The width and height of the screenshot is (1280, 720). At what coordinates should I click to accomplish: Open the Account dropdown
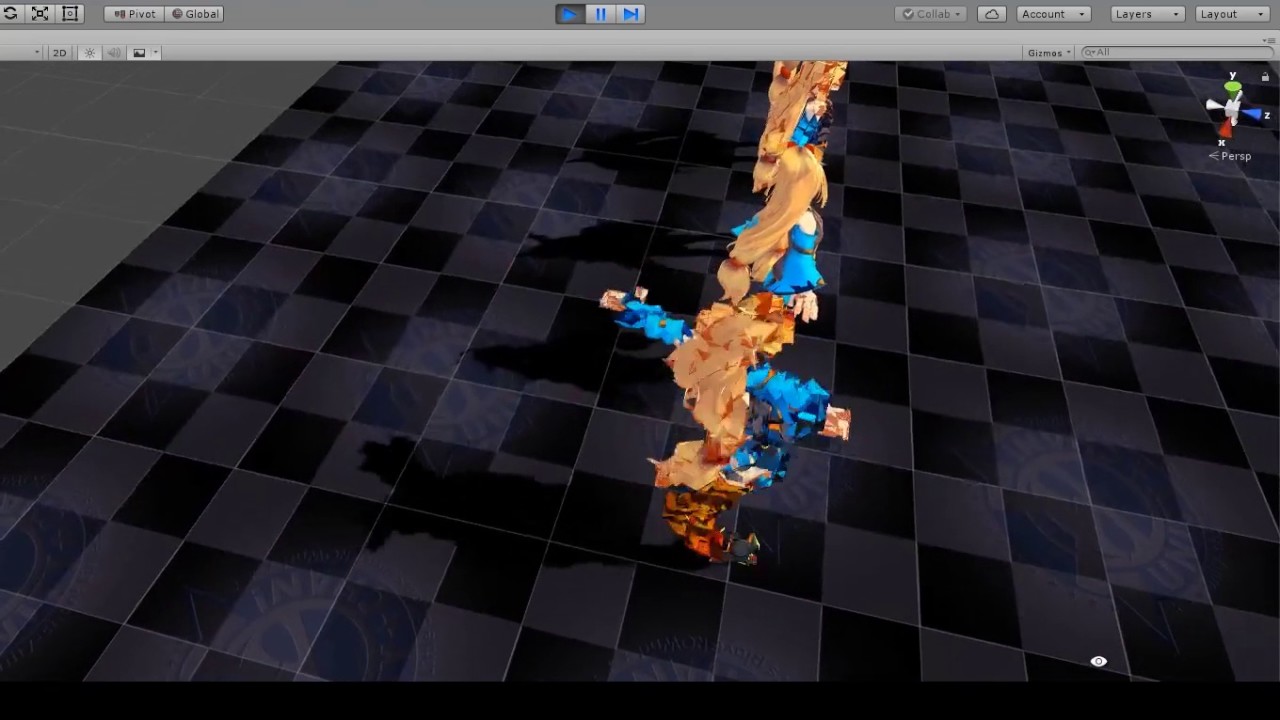(1054, 14)
